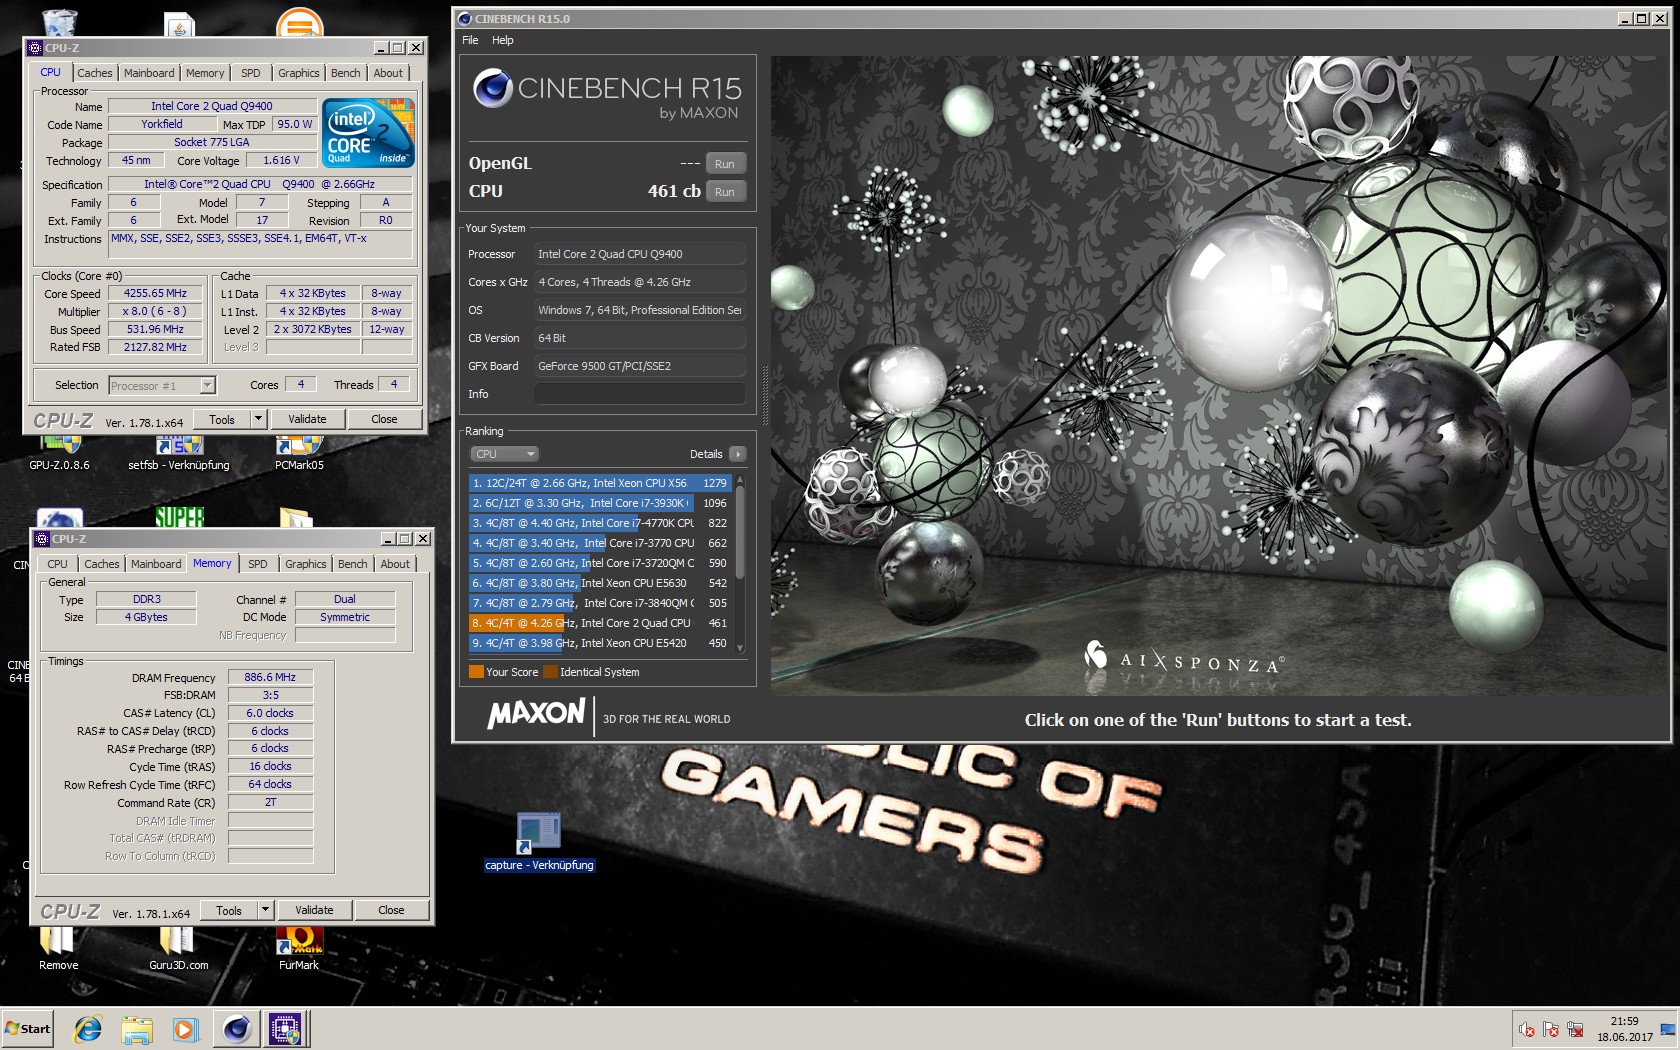Click the Details arrow button in Ranking

[x=738, y=454]
